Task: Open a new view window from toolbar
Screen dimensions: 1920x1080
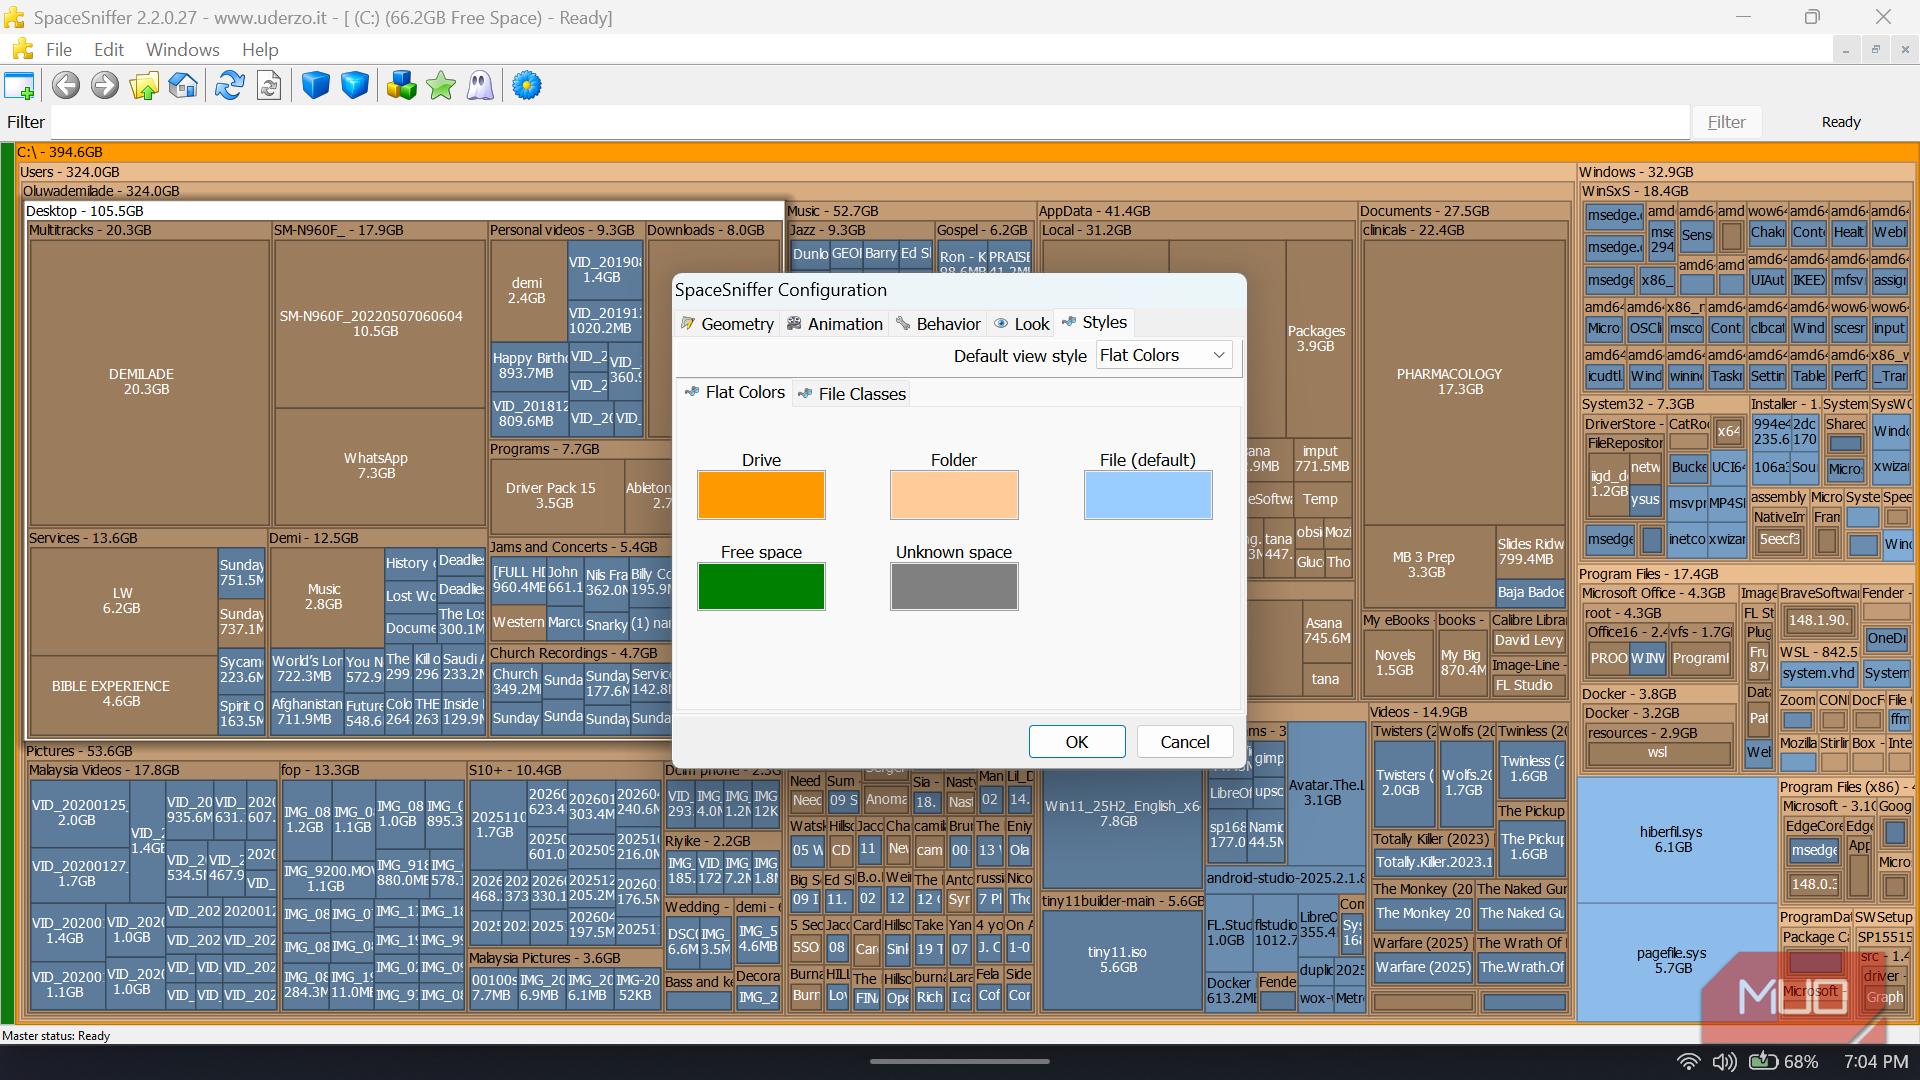Action: [x=19, y=86]
